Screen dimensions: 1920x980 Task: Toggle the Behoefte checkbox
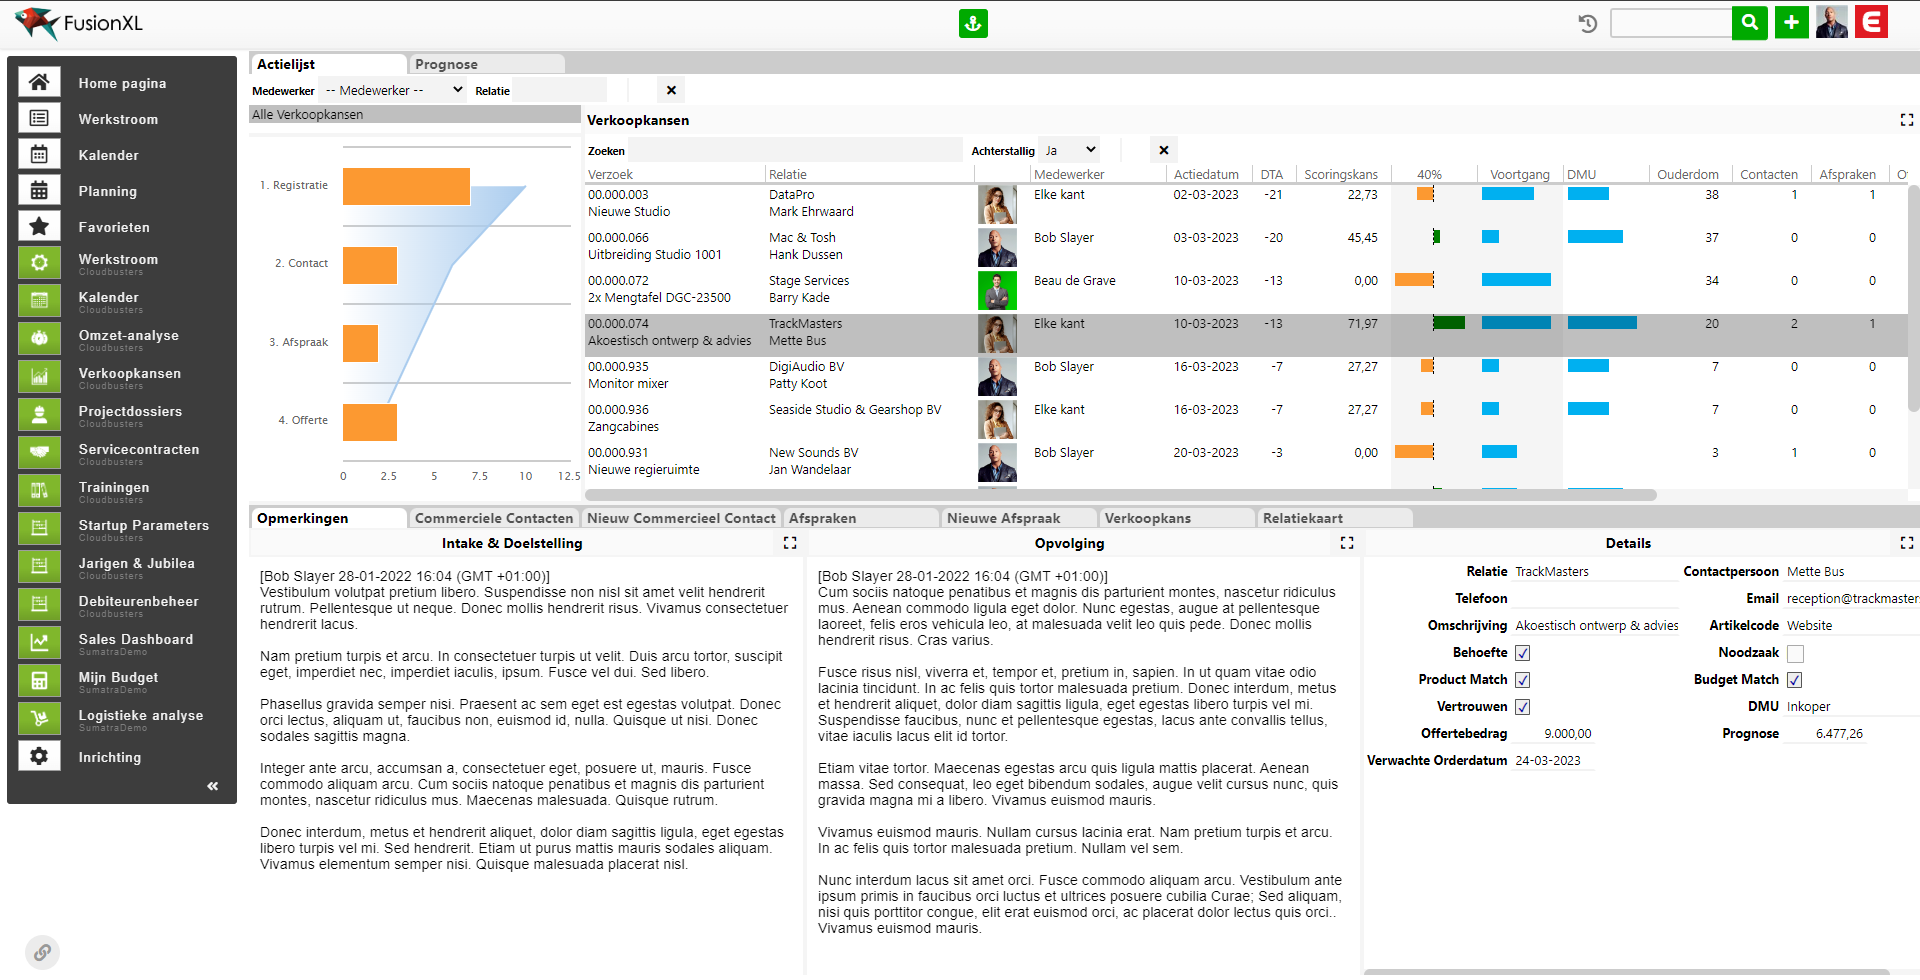(x=1522, y=653)
